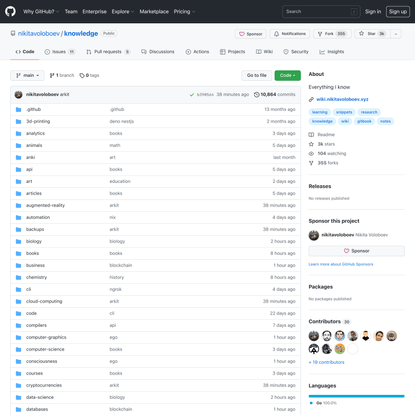Click + 19 contributors link
415x415 pixels.
tap(326, 362)
